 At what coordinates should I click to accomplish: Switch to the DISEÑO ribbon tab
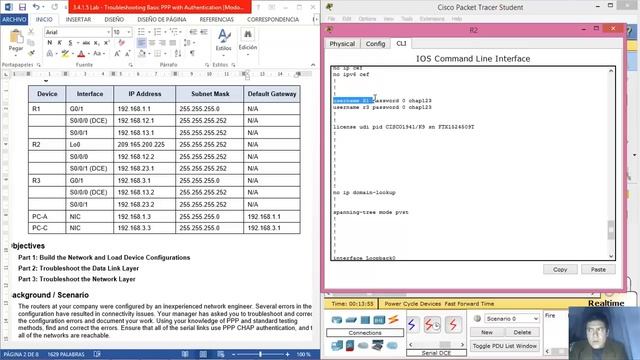pyautogui.click(x=114, y=19)
